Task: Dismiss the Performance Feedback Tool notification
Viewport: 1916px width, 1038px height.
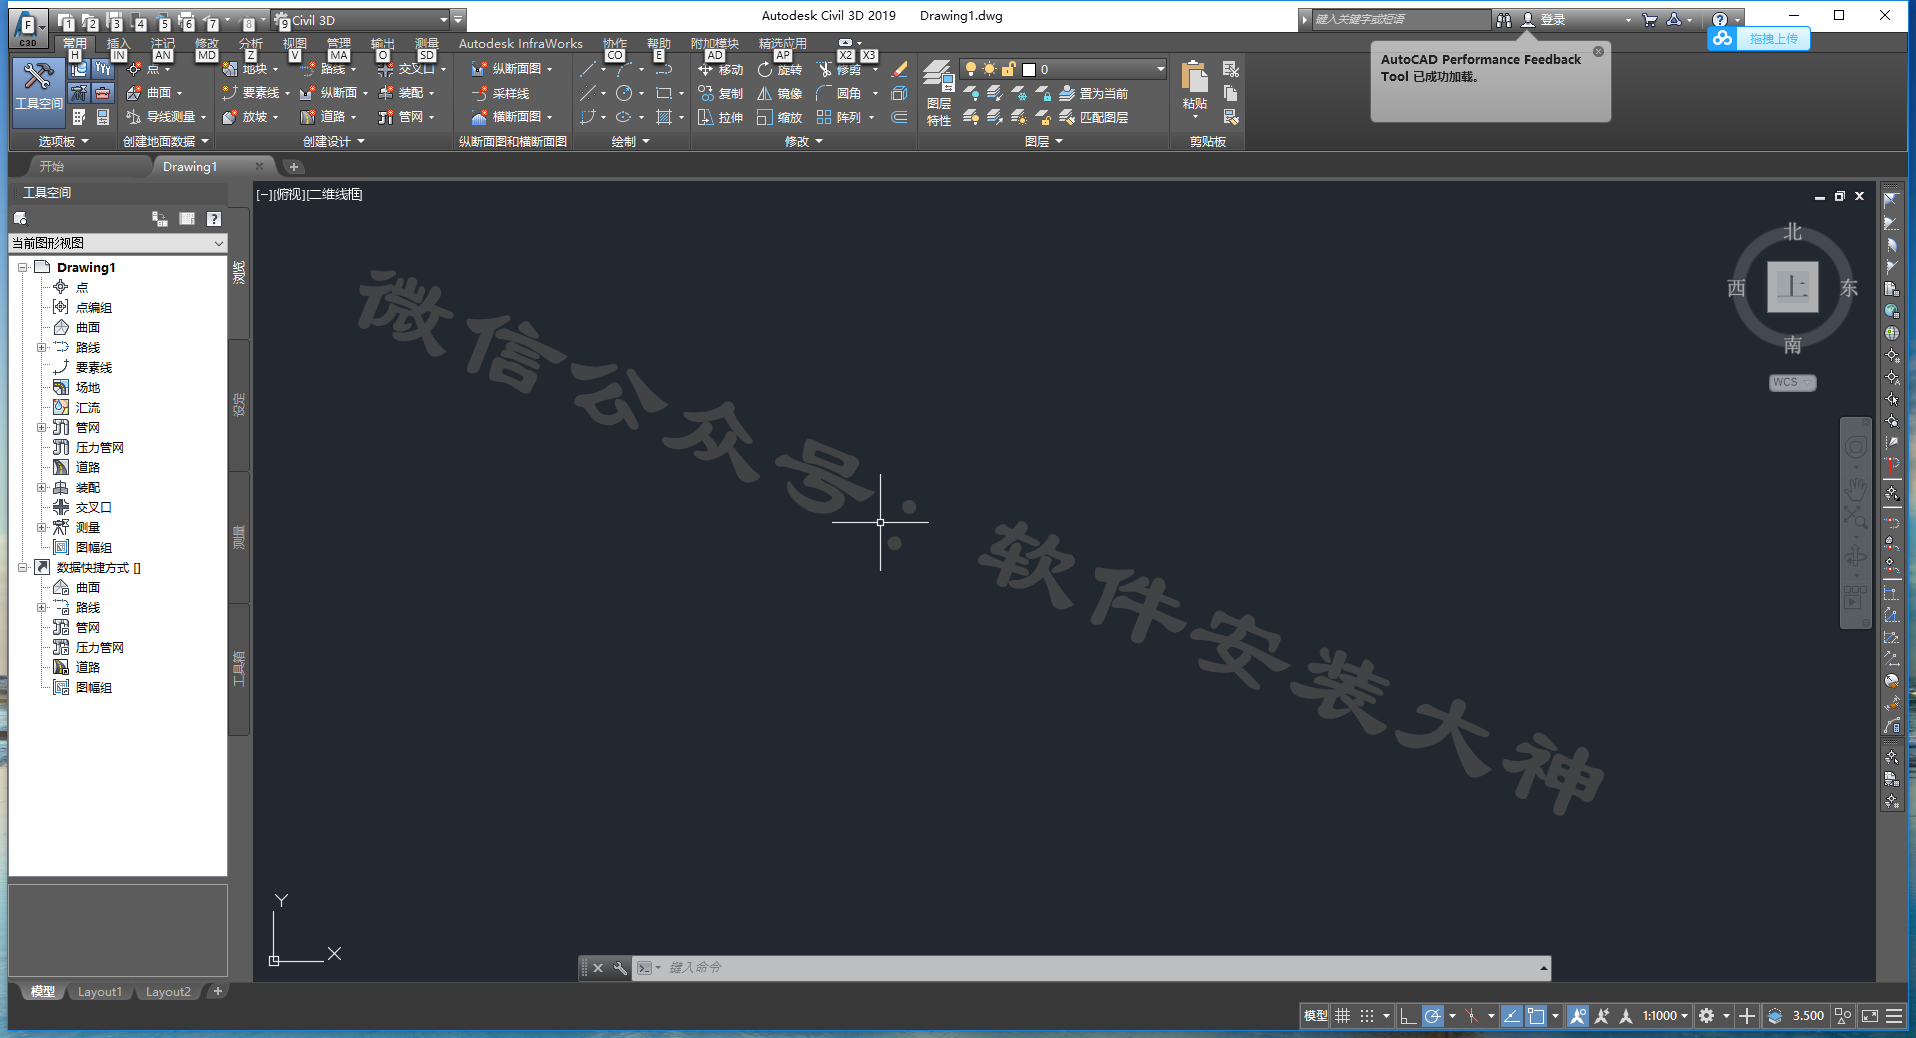Action: point(1598,52)
